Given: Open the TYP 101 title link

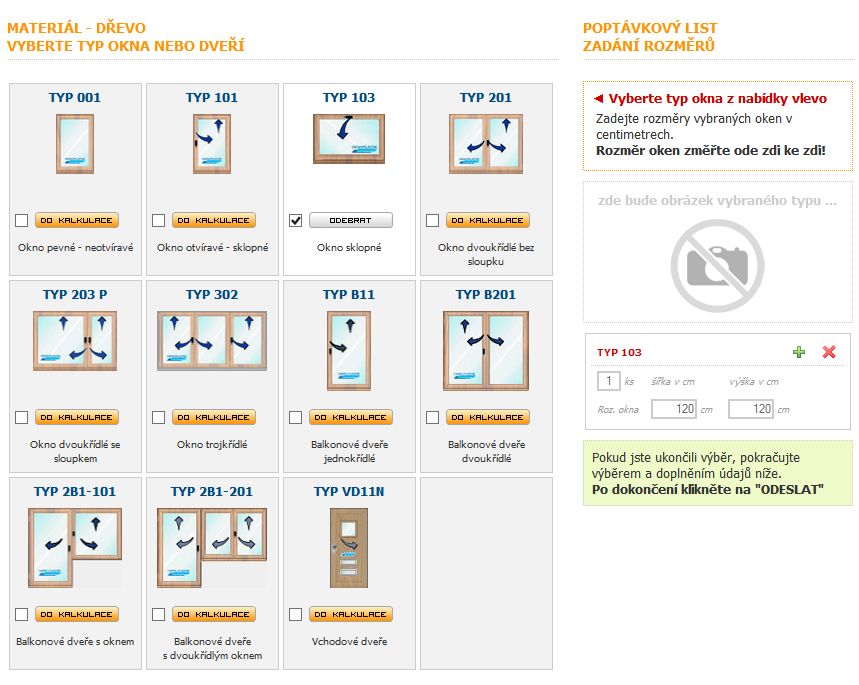Looking at the screenshot, I should [x=212, y=98].
